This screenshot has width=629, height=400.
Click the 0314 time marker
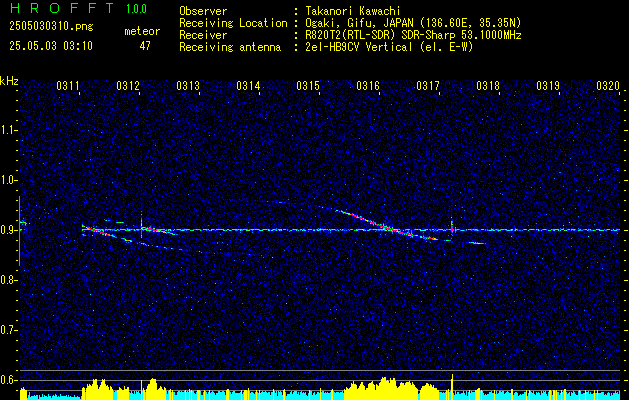tap(248, 85)
